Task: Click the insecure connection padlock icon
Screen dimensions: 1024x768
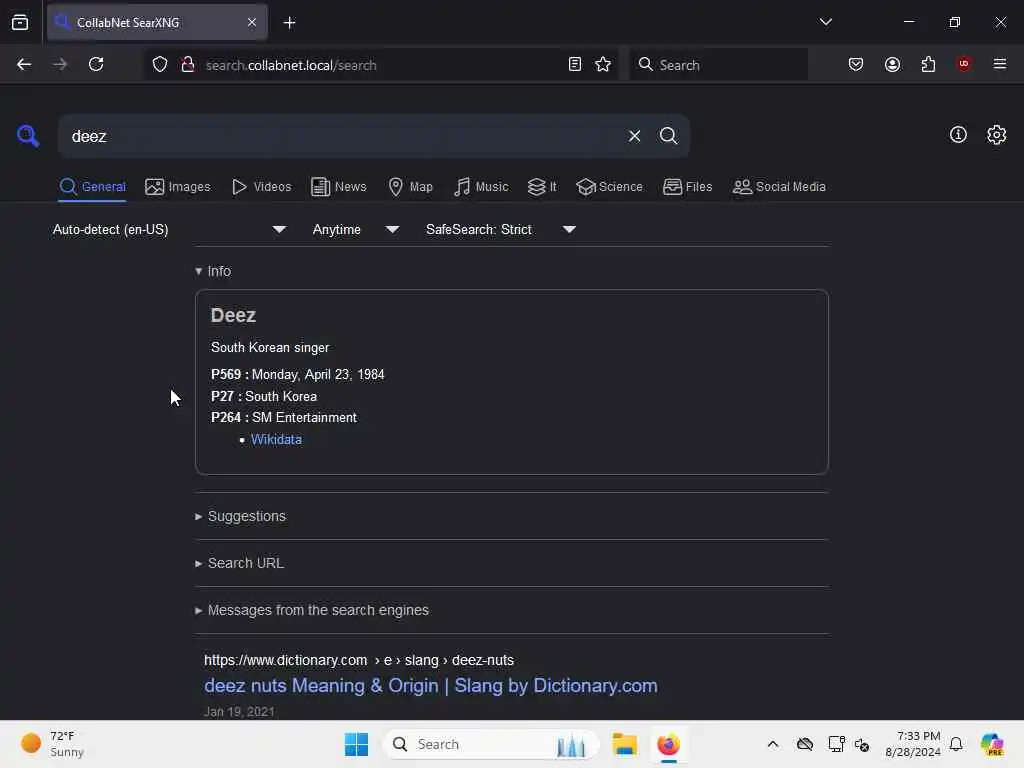Action: coord(188,64)
